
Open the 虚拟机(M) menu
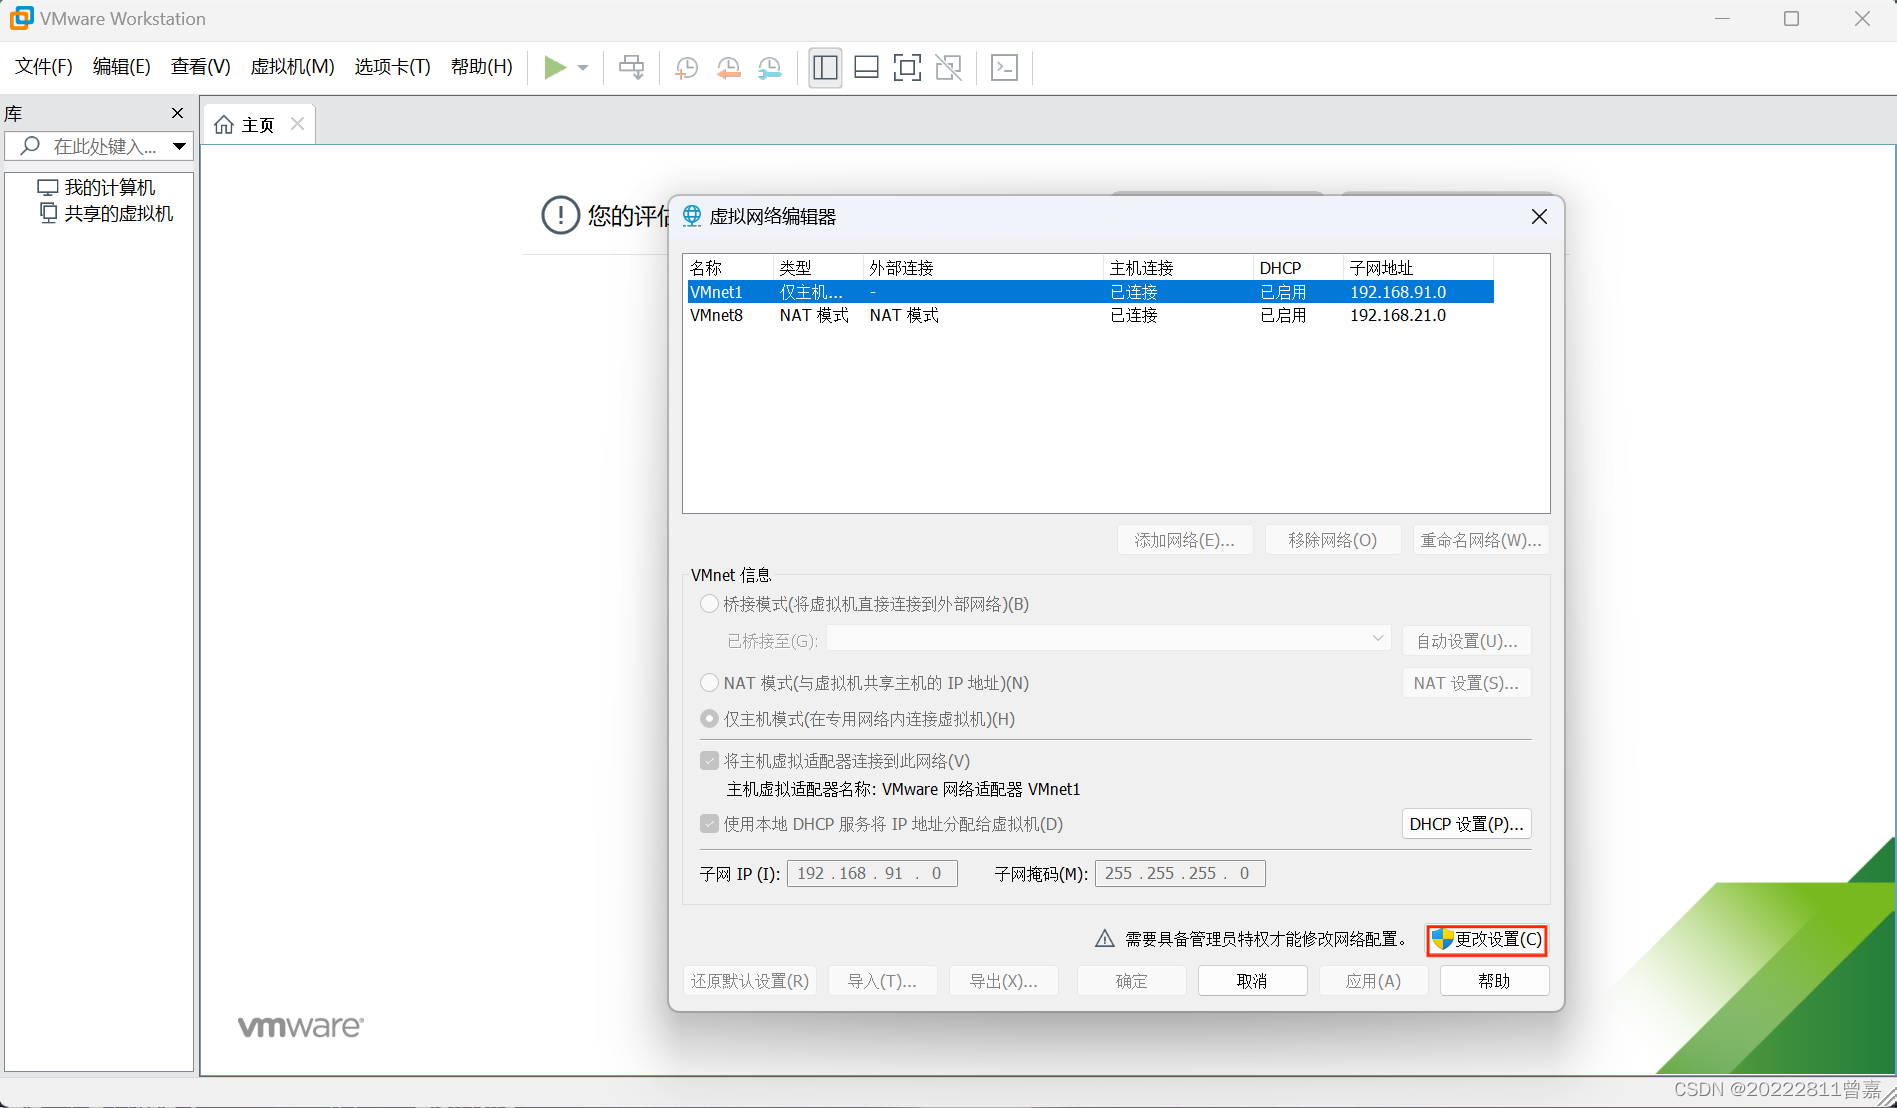click(x=292, y=67)
